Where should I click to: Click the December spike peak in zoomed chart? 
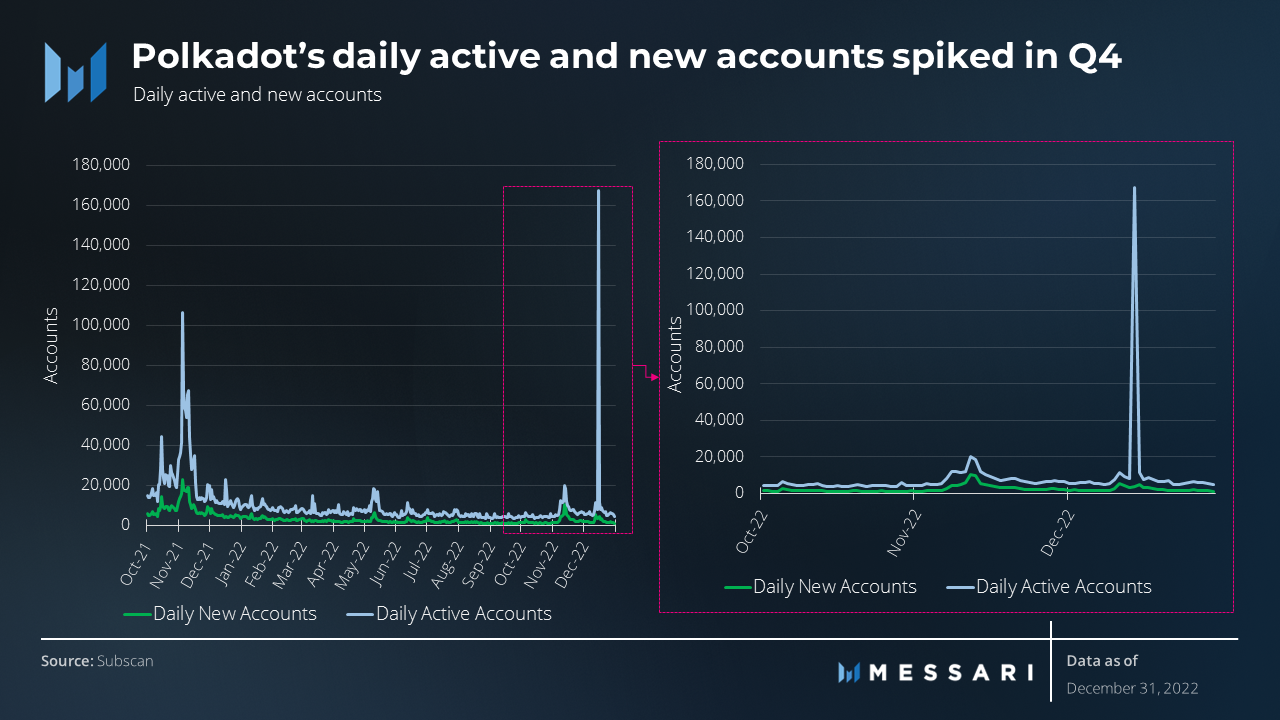tap(1134, 188)
